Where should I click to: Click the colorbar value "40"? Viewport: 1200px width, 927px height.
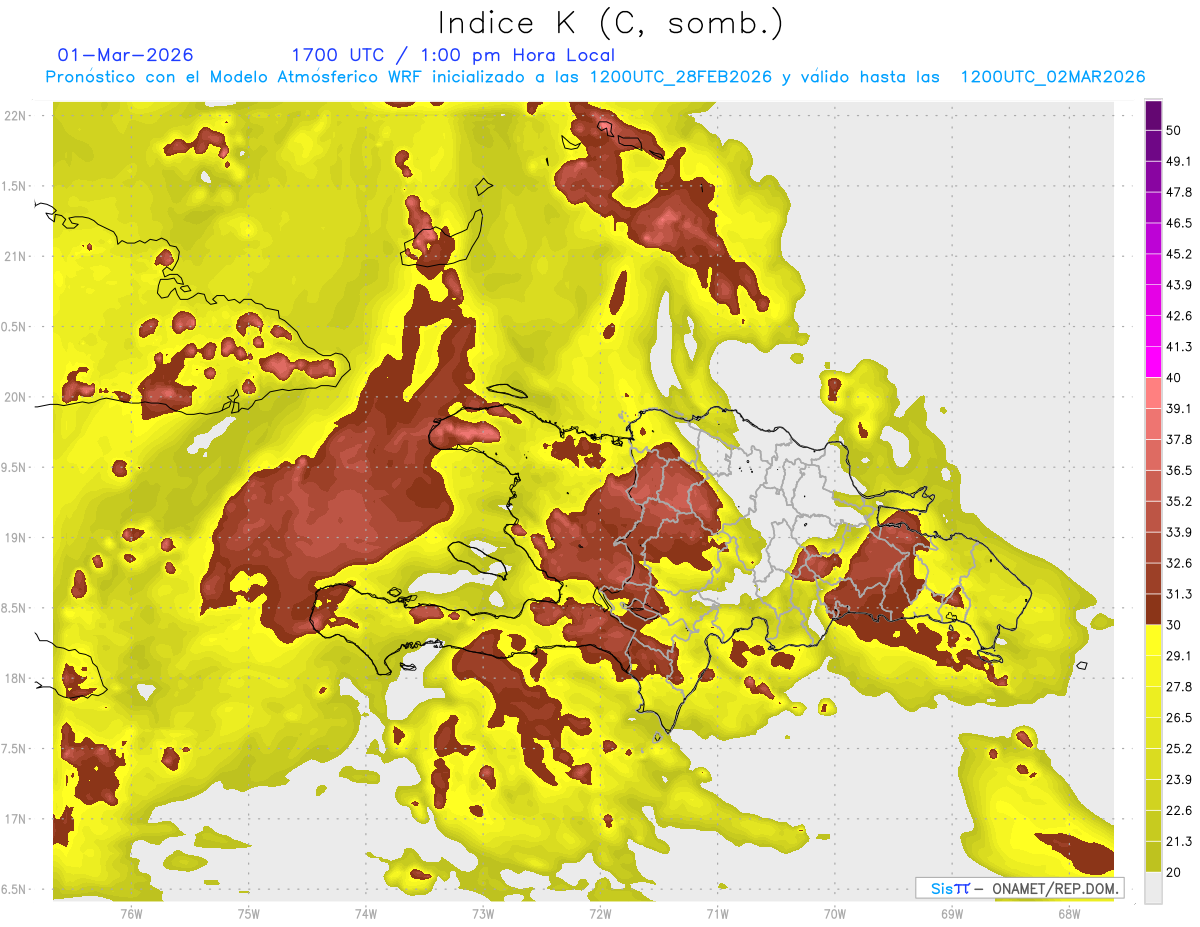(x=1174, y=377)
